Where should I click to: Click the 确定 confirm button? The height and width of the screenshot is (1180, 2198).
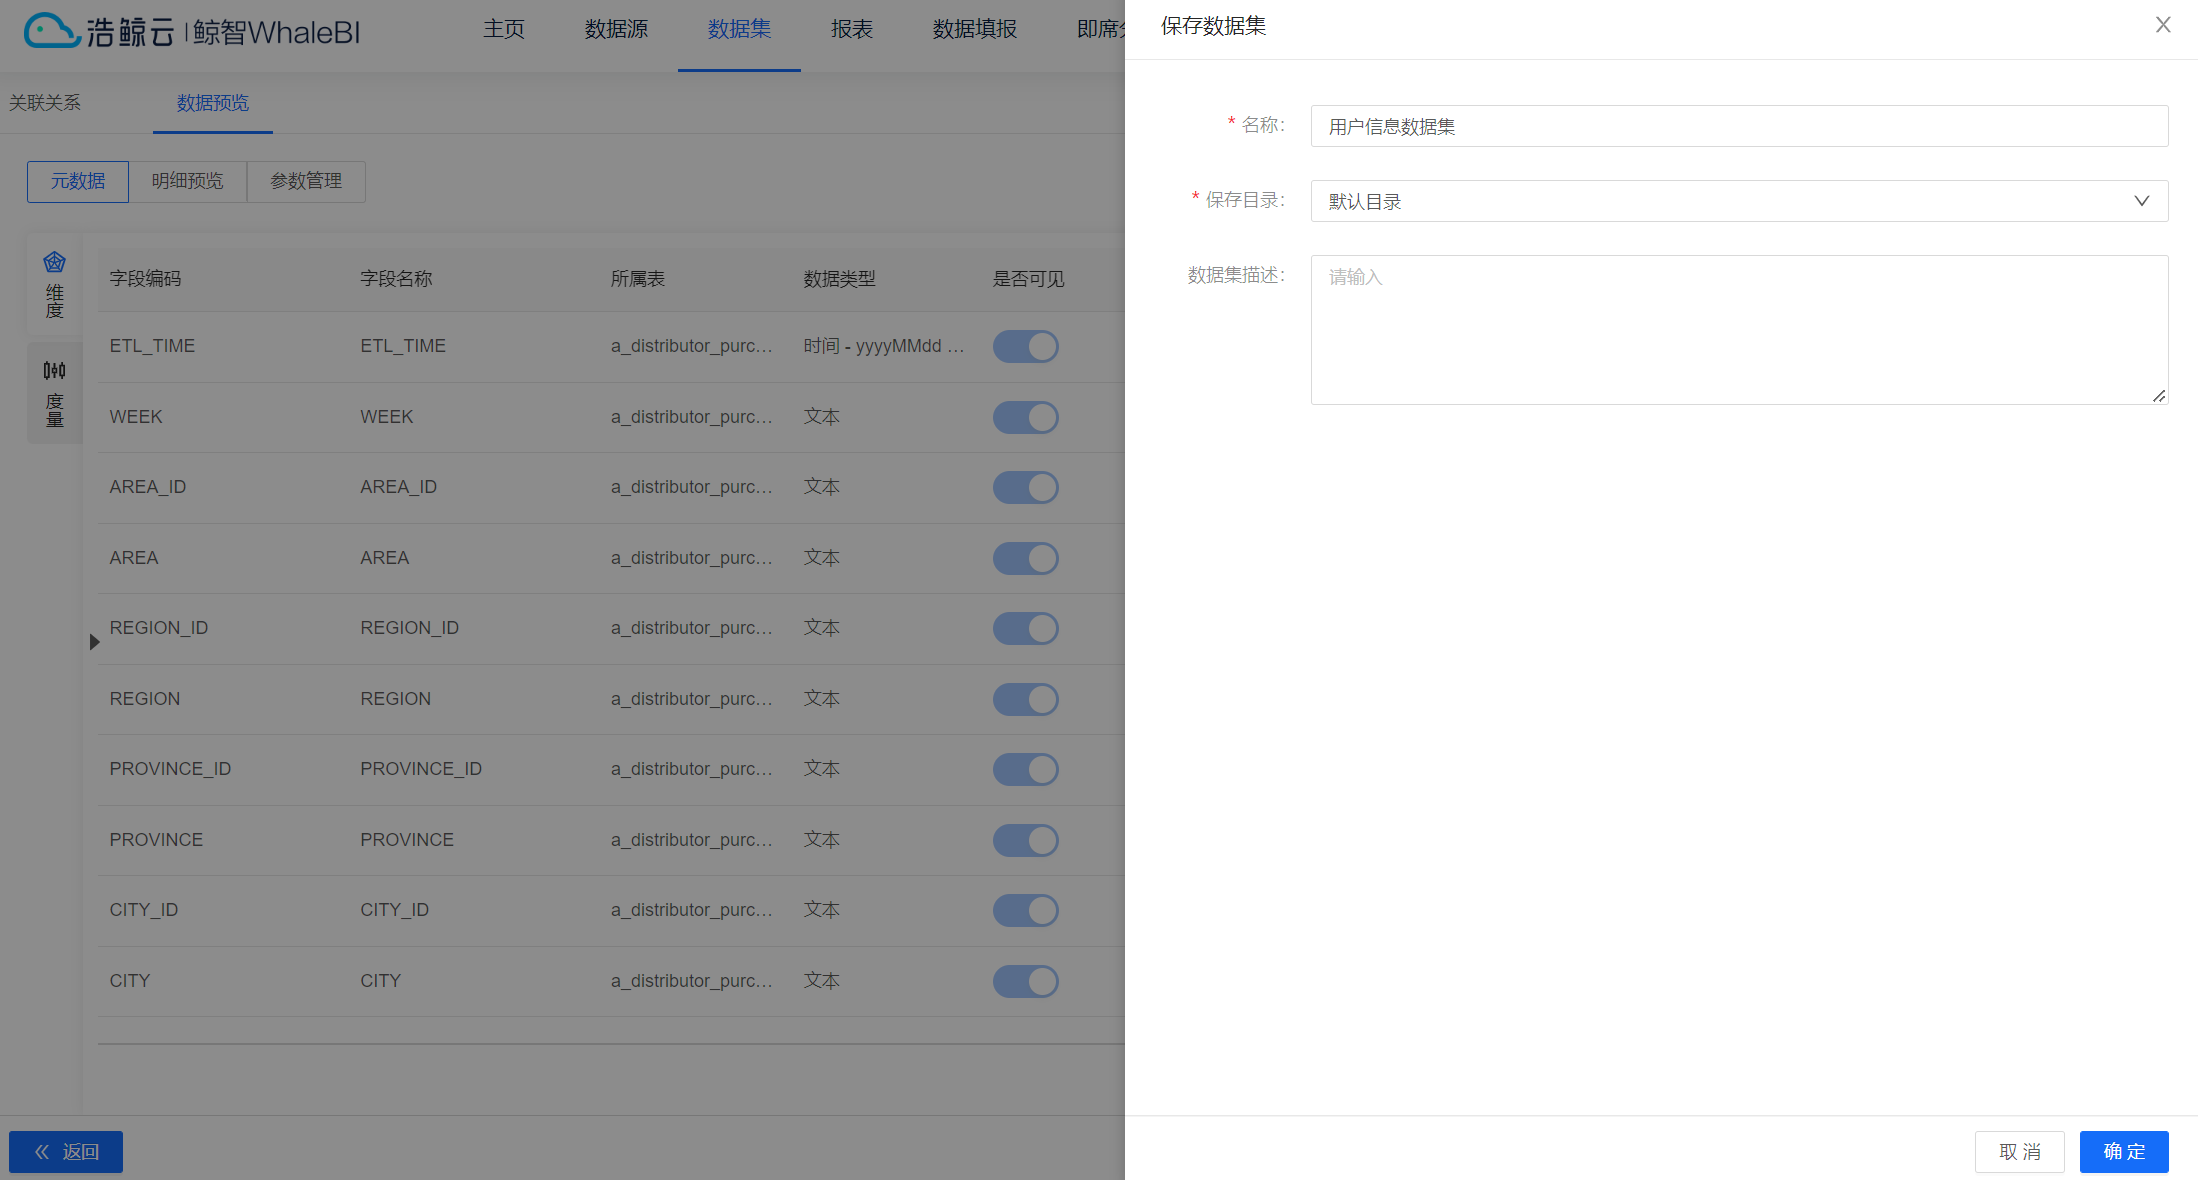tap(2124, 1152)
